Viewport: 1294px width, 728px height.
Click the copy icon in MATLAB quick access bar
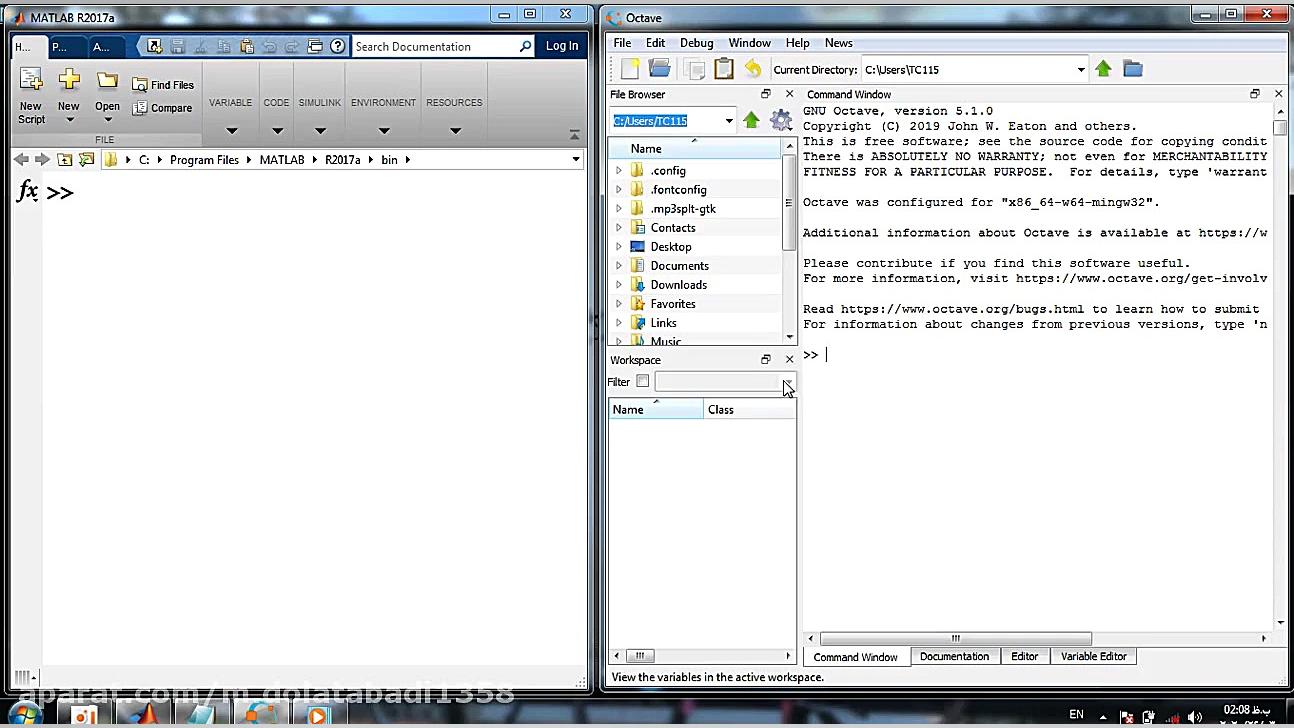tap(223, 46)
